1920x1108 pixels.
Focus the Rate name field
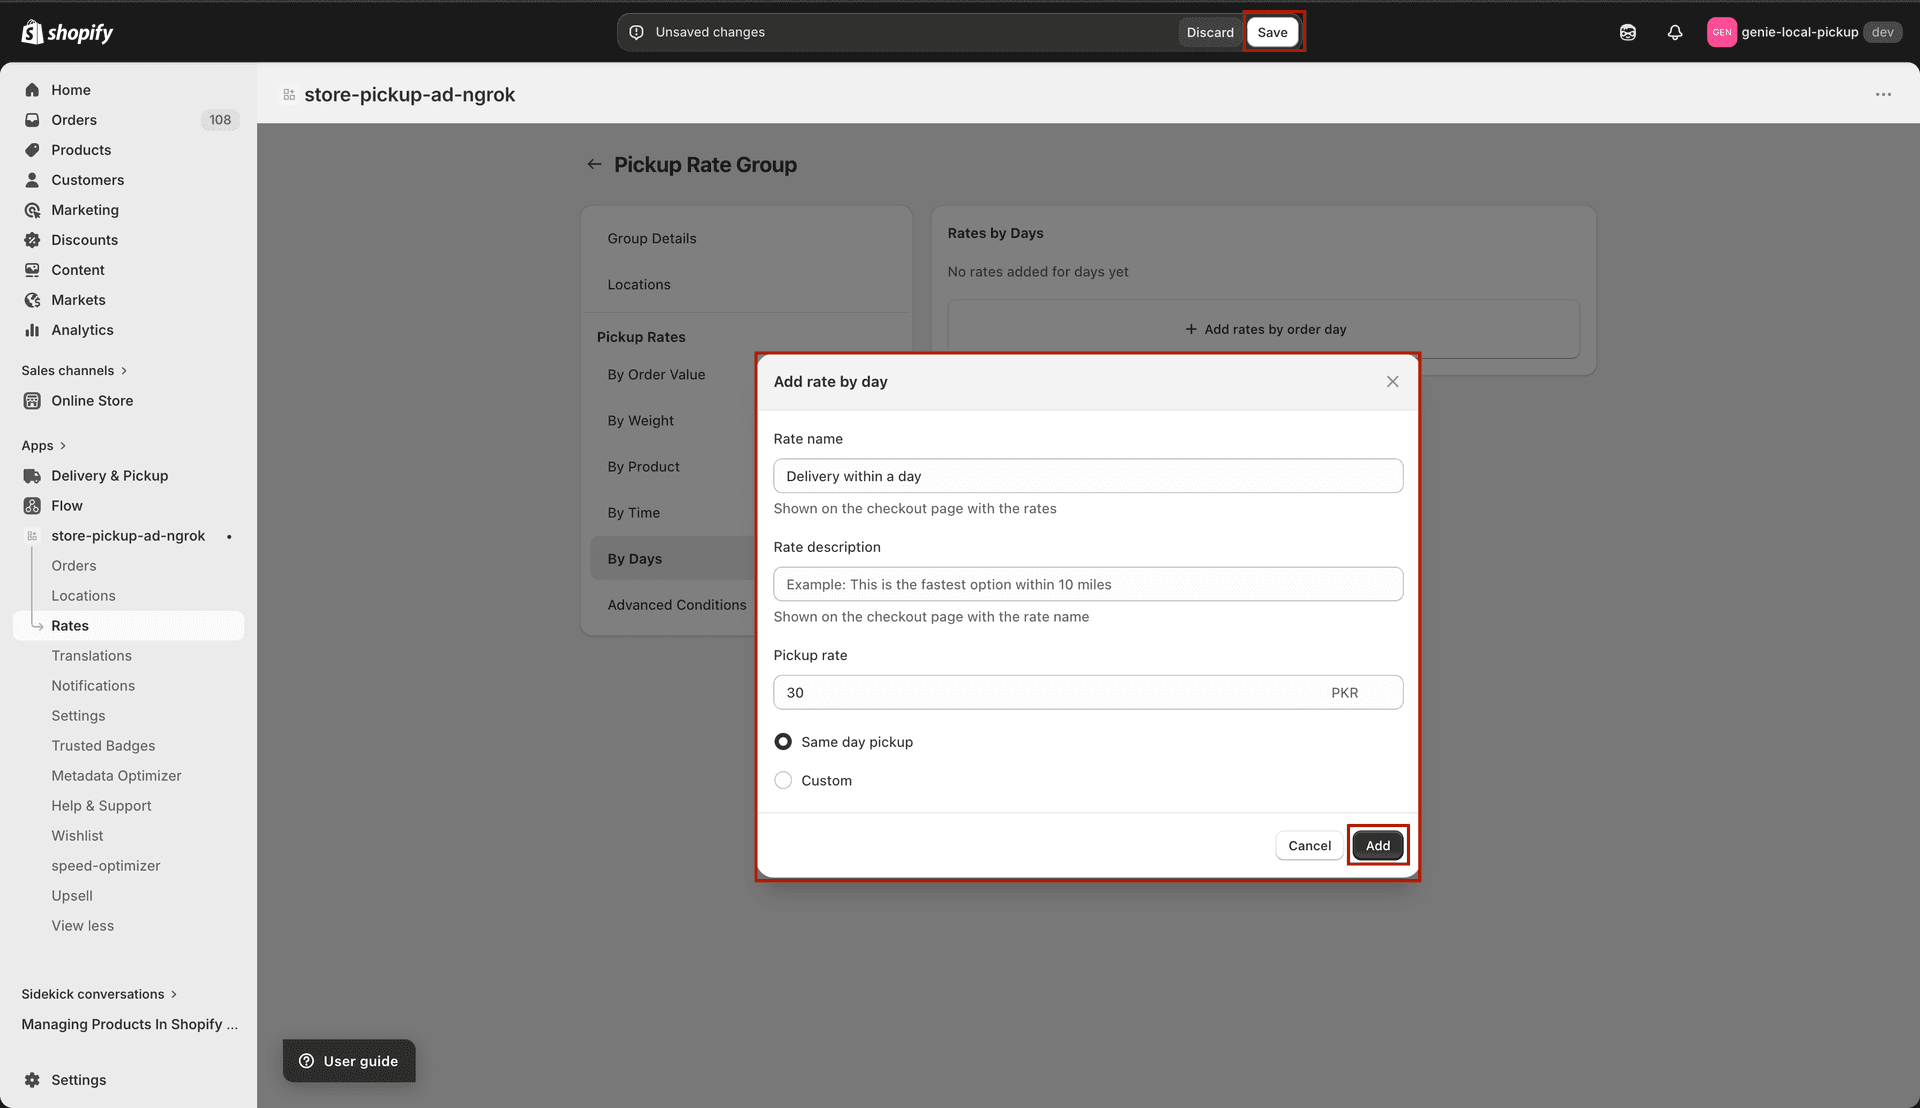(1088, 476)
